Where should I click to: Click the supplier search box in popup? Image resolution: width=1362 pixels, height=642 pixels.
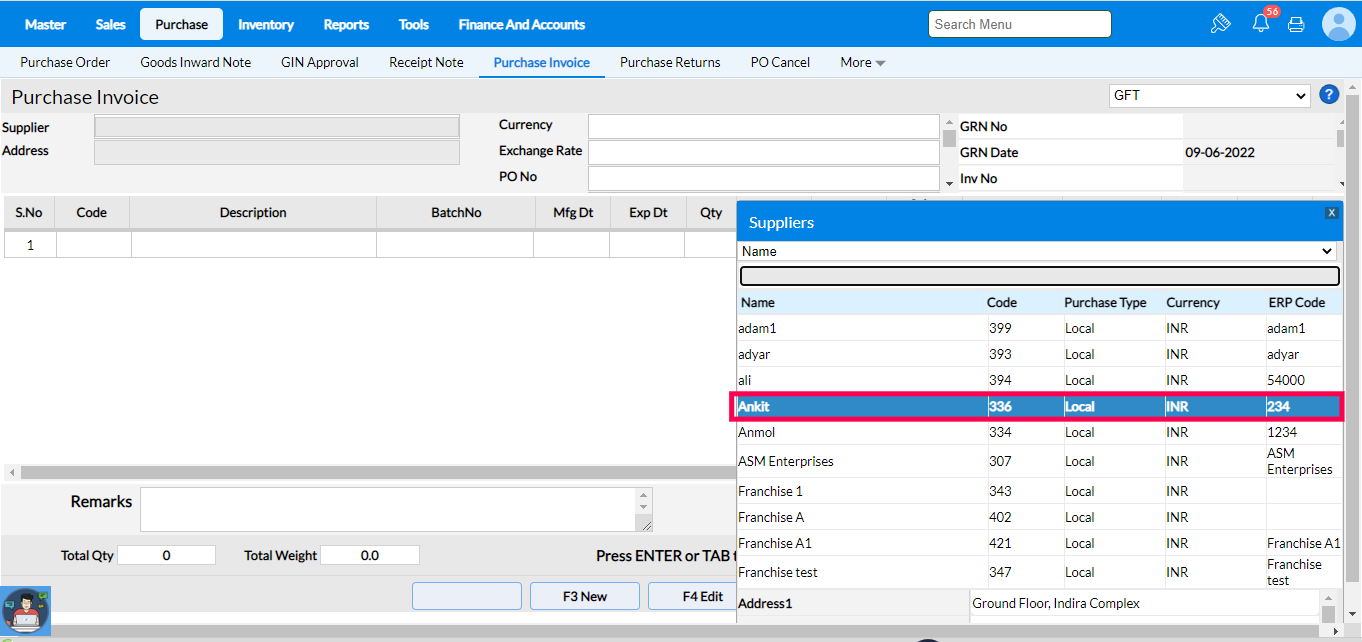tap(1038, 276)
